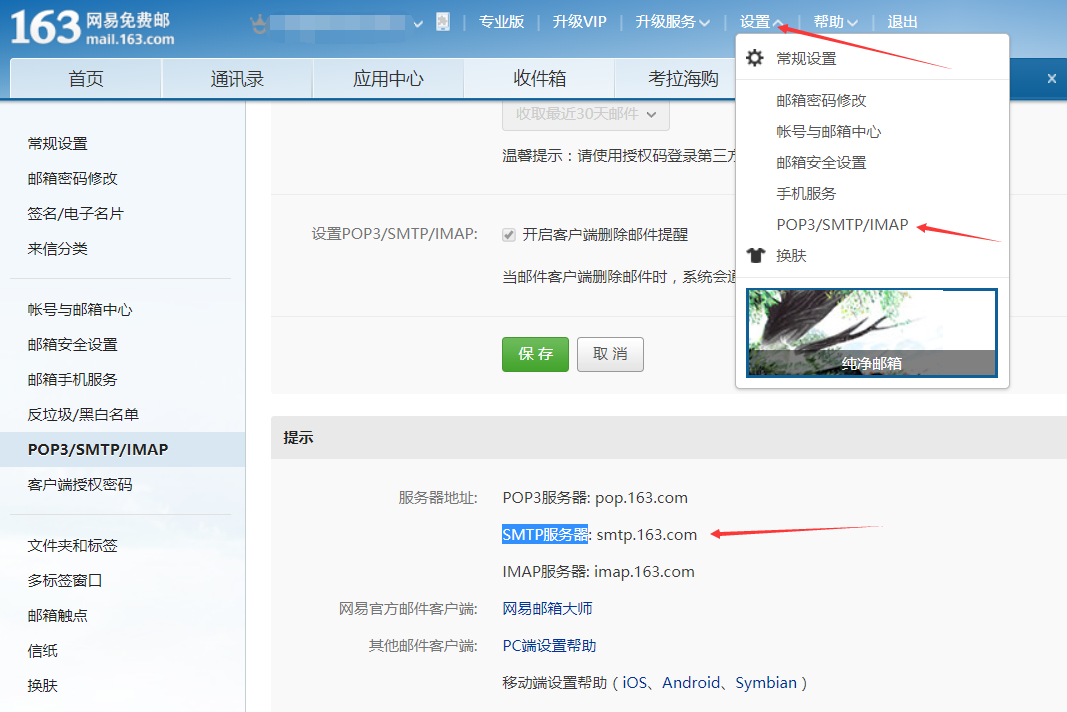Viewport: 1067px width, 712px height.
Task: Click the POP3 server address pop.163.com
Action: coord(641,498)
